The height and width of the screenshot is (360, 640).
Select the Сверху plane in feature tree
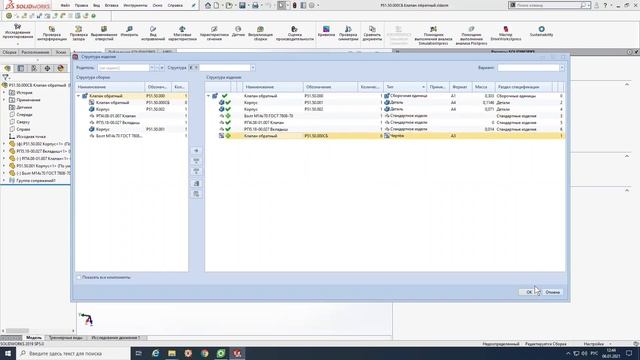(x=23, y=122)
